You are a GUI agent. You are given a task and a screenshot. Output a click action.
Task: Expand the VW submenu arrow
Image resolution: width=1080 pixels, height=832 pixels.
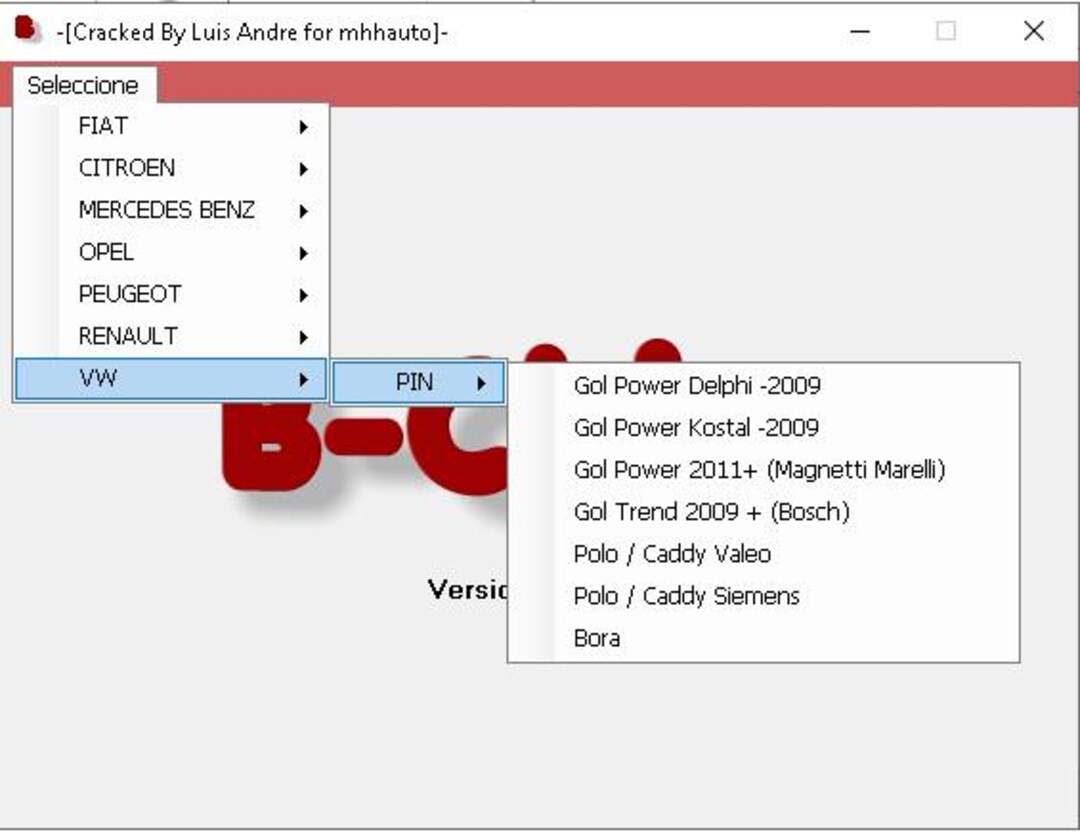(303, 380)
